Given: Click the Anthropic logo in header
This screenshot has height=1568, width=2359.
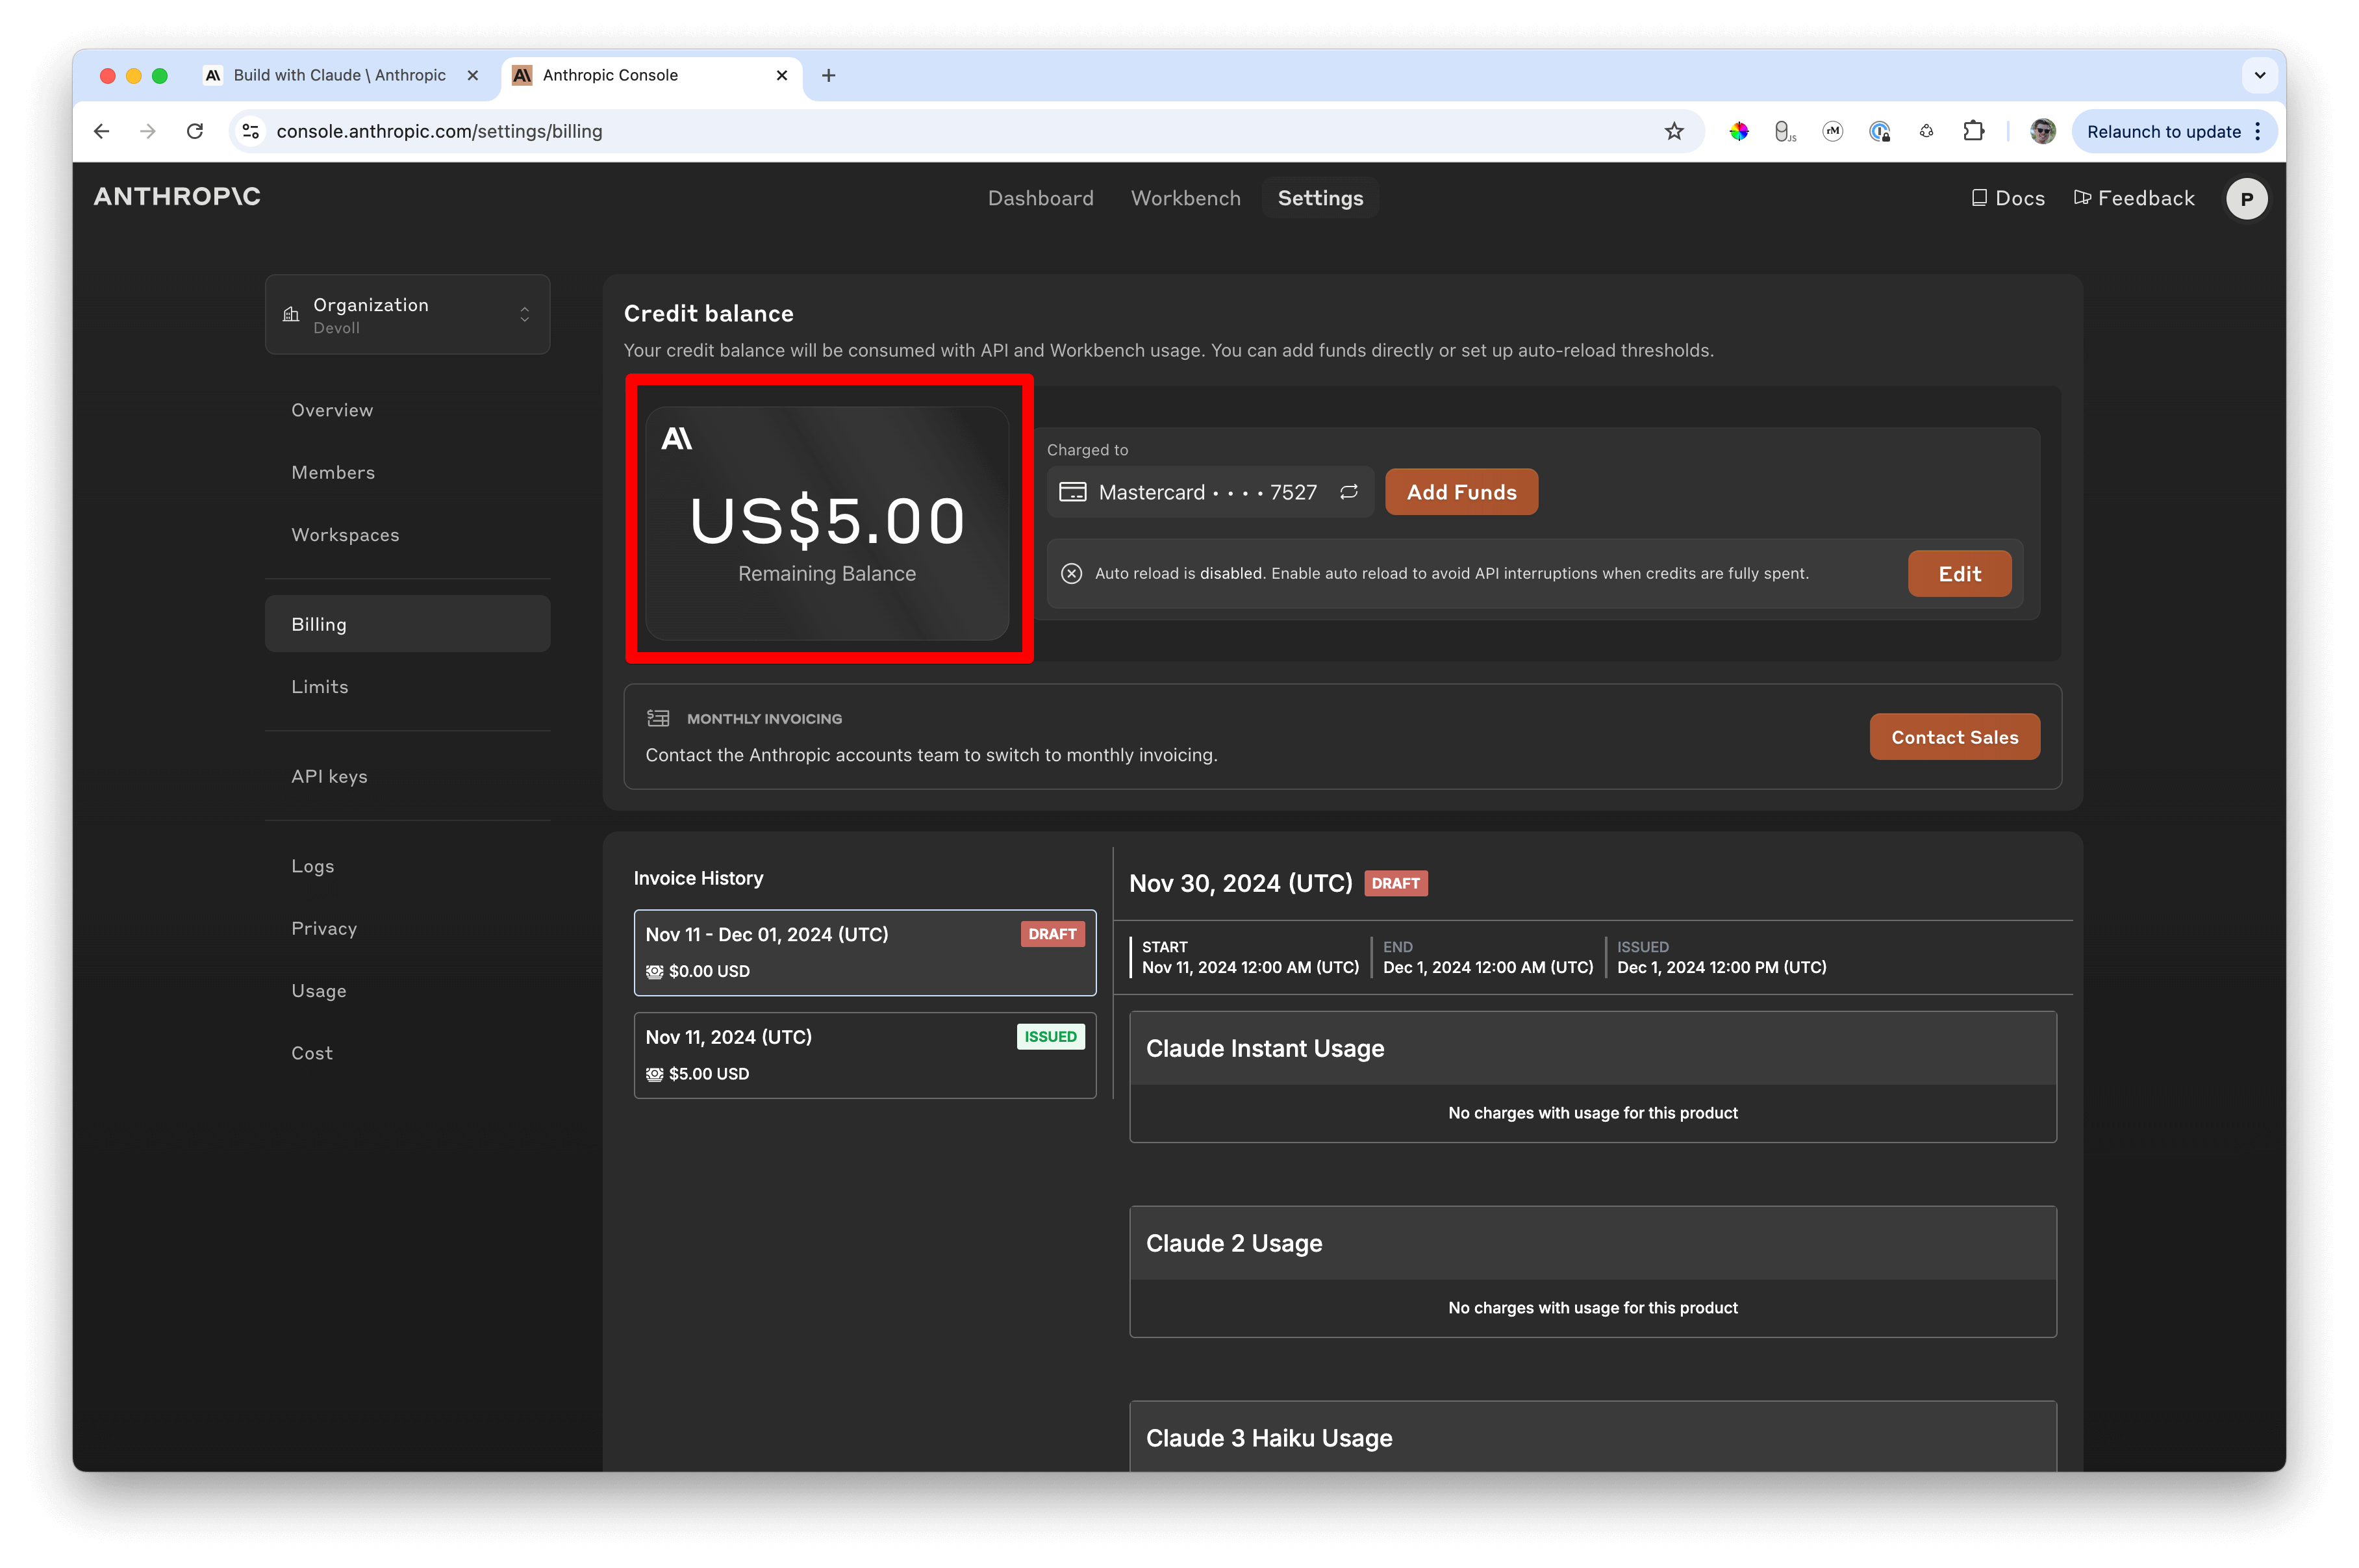Looking at the screenshot, I should (x=177, y=197).
